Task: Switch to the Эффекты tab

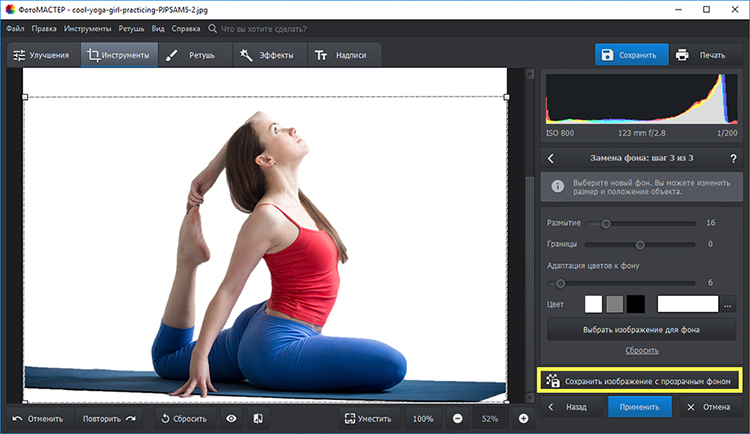Action: (268, 55)
